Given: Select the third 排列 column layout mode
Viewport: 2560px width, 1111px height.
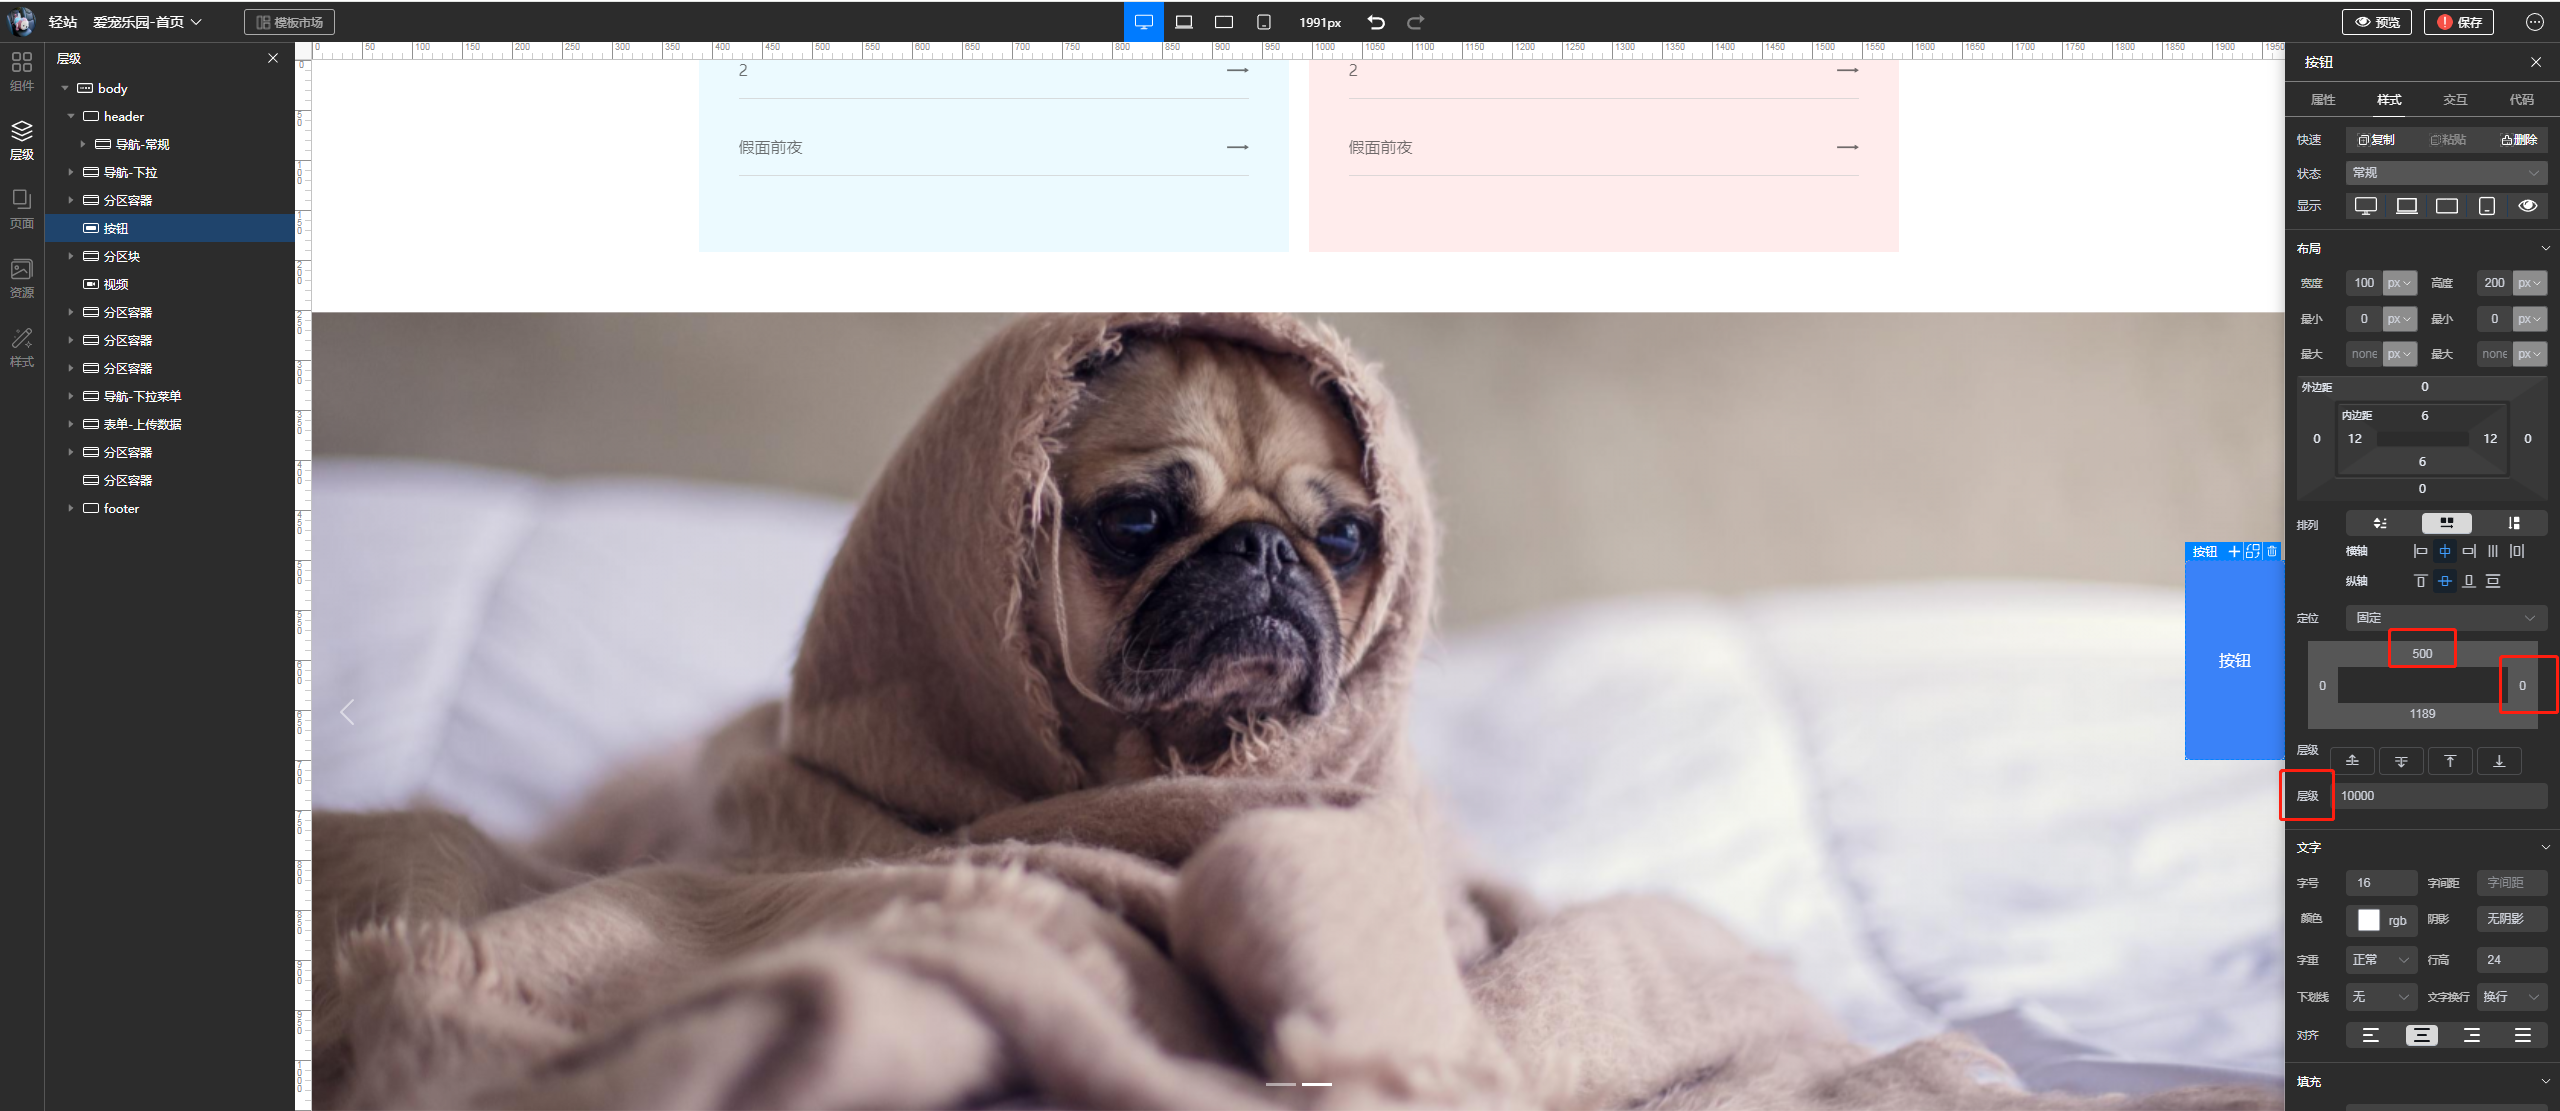Looking at the screenshot, I should (x=2513, y=523).
